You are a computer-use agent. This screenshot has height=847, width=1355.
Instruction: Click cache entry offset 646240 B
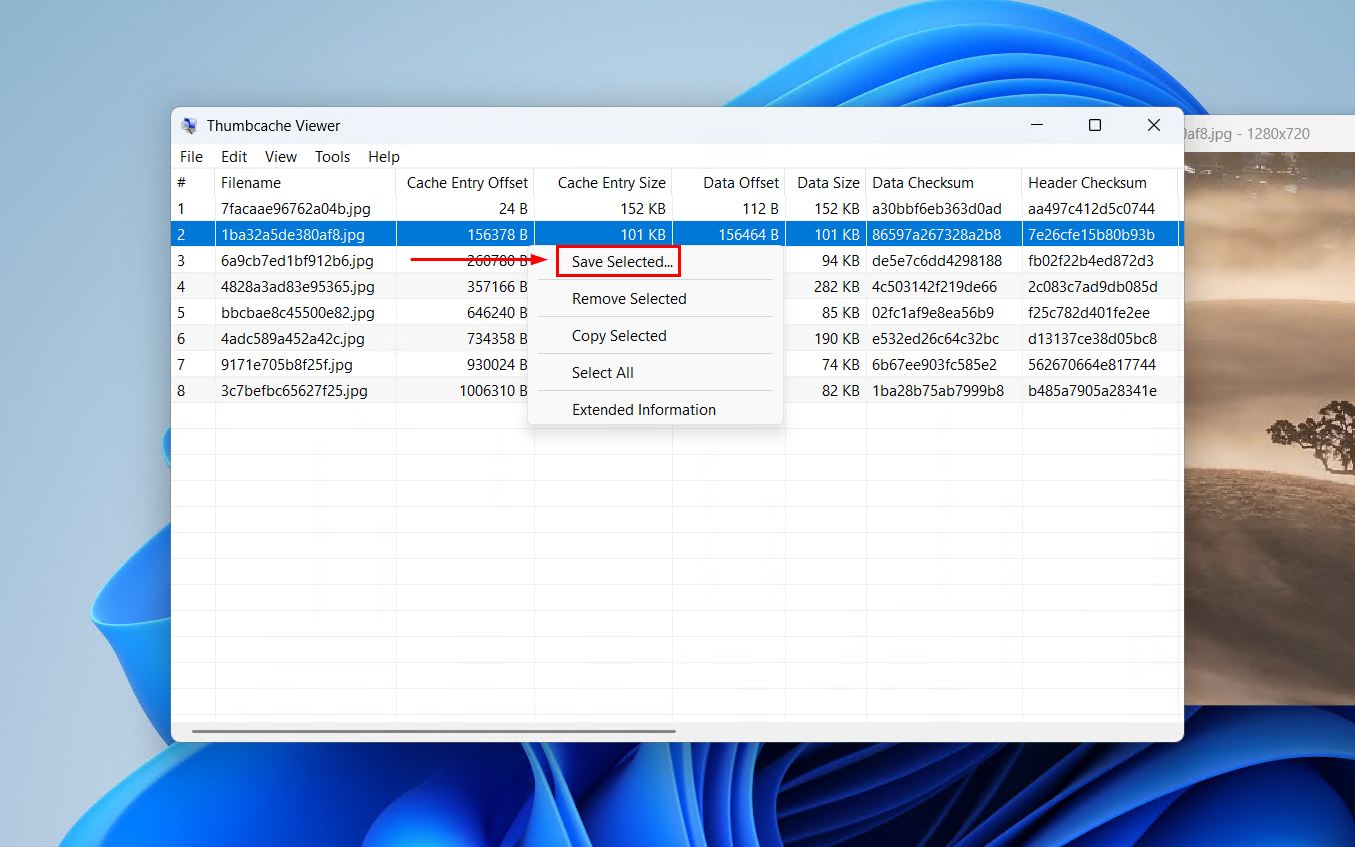click(497, 313)
